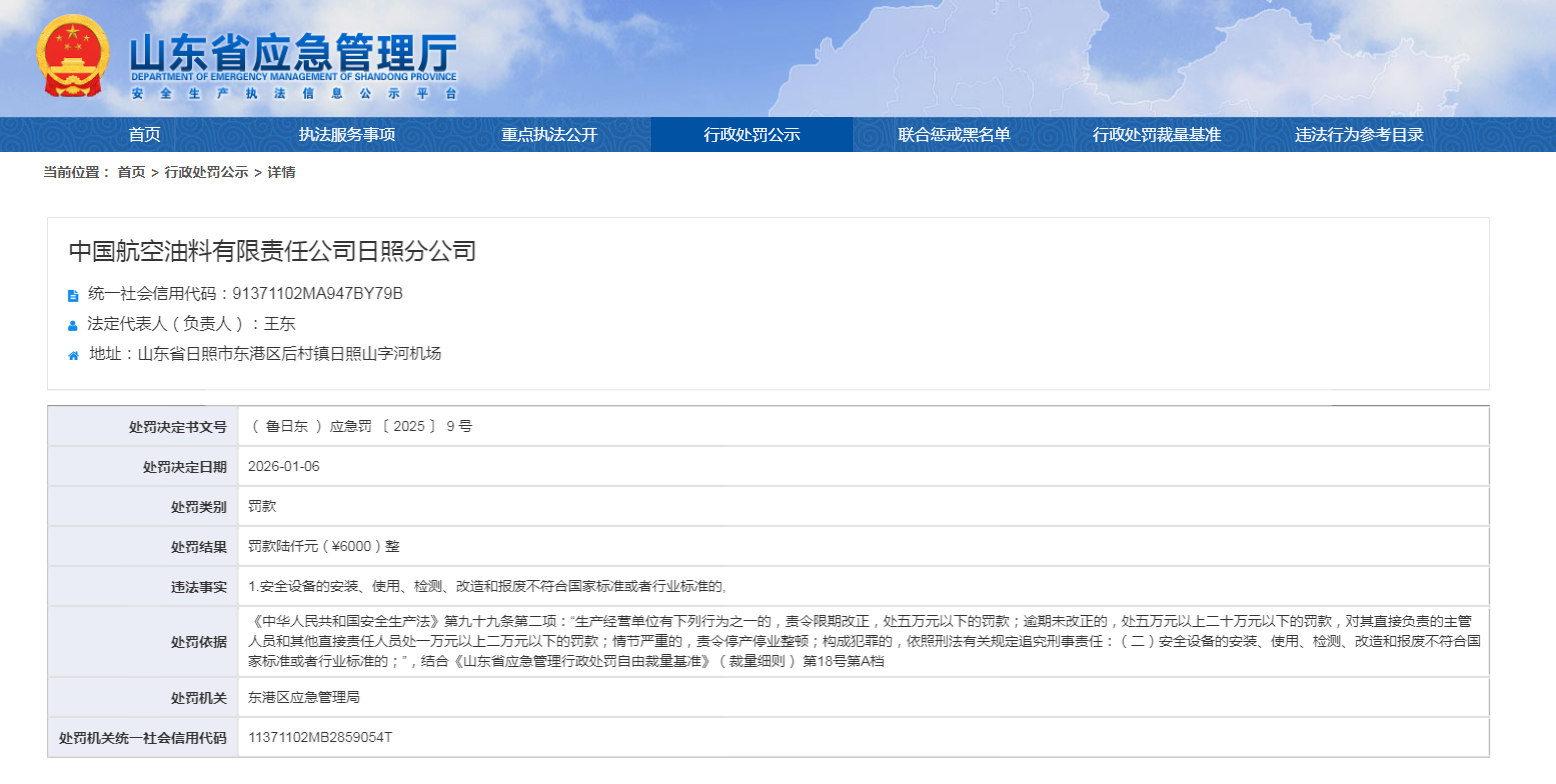The width and height of the screenshot is (1556, 784).
Task: Open the 行政处罚公示 navigation tab
Action: click(752, 135)
